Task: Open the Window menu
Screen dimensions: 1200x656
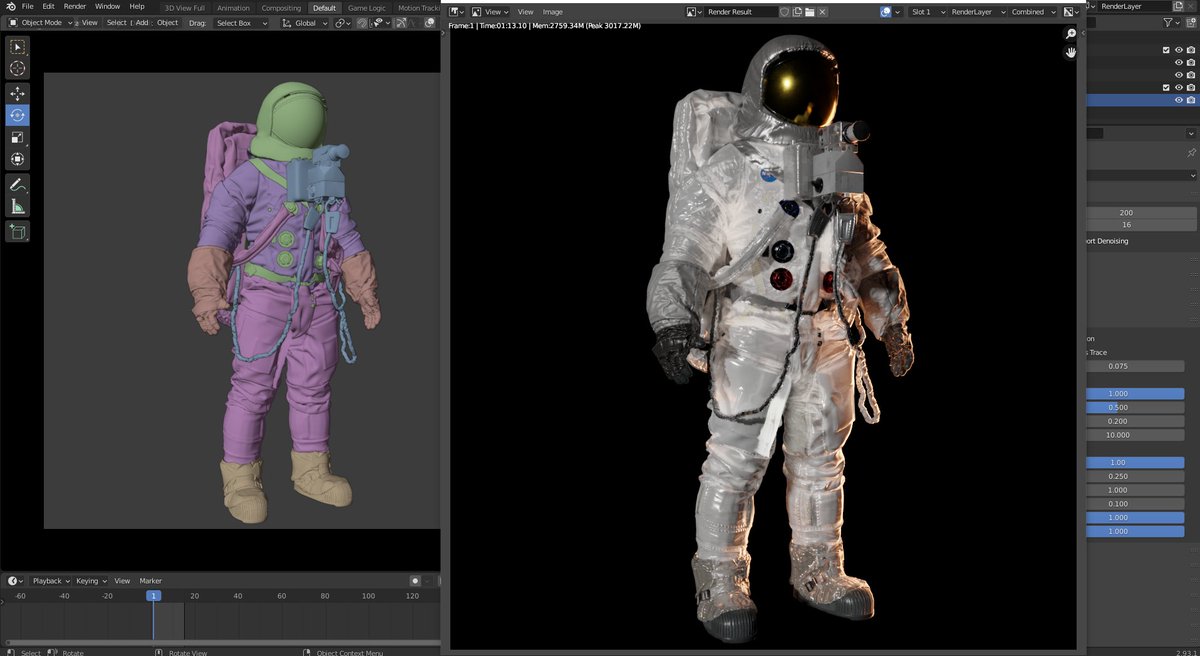Action: [x=107, y=6]
